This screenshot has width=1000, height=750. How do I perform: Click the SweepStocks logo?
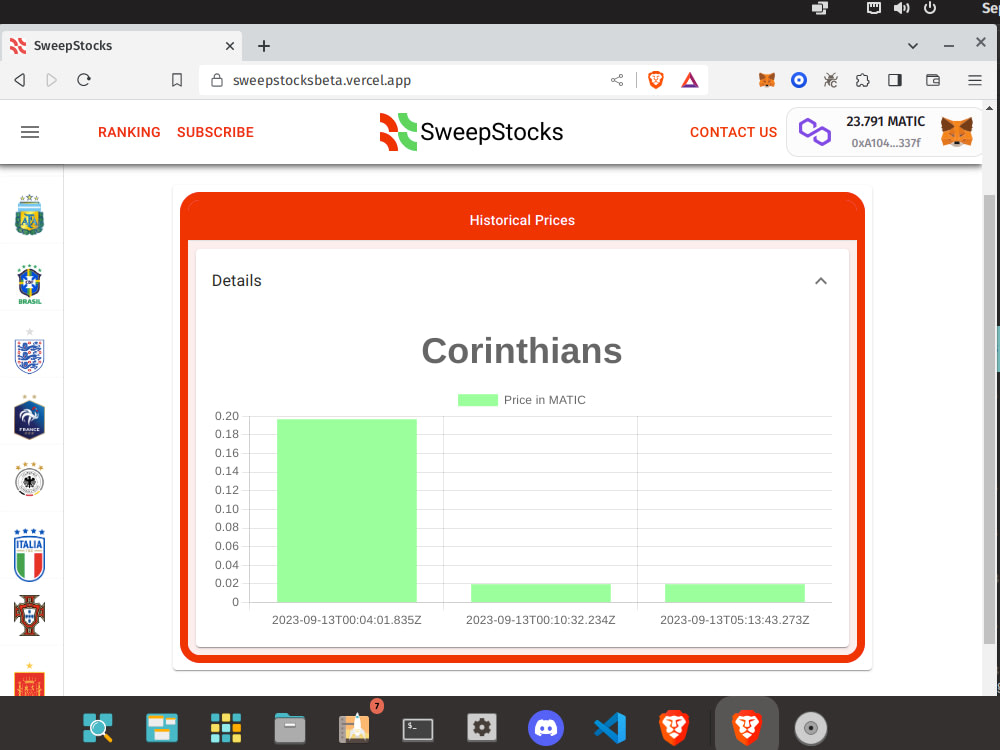471,132
